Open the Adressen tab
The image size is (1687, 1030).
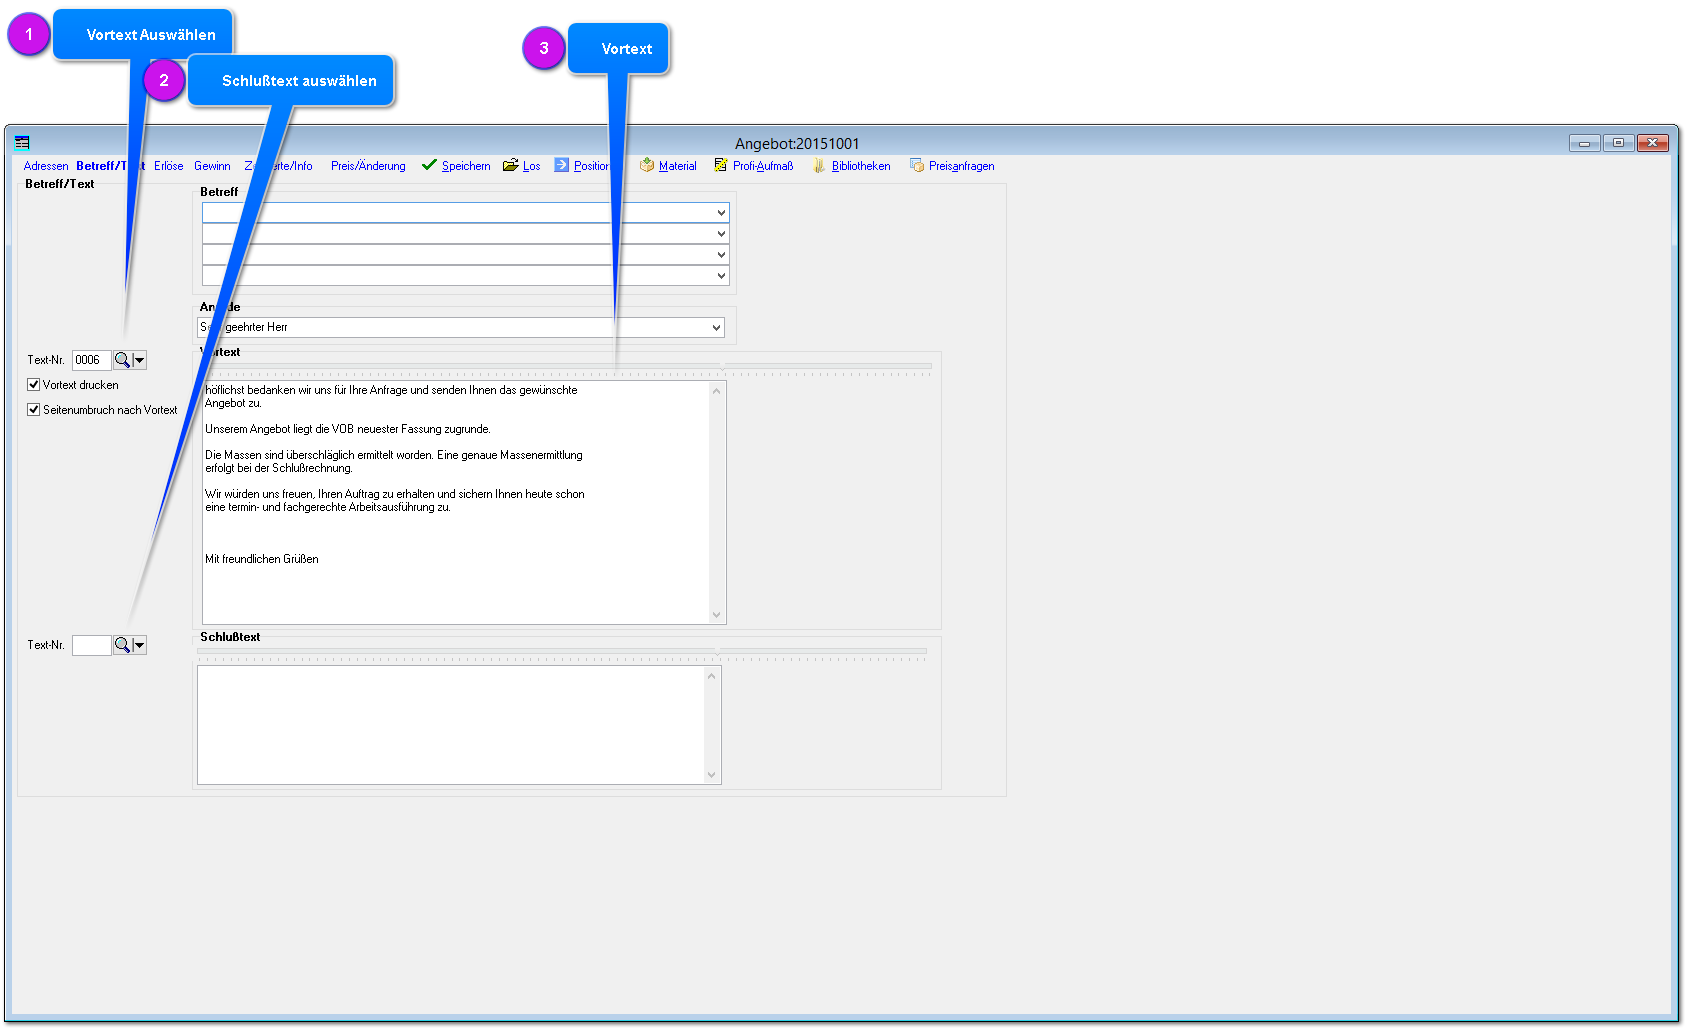46,166
